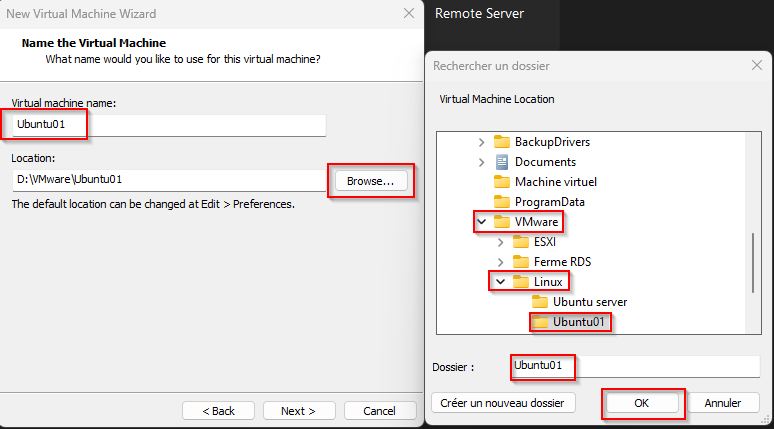Click the Virtual machine name field
This screenshot has width=774, height=429.
tap(169, 124)
